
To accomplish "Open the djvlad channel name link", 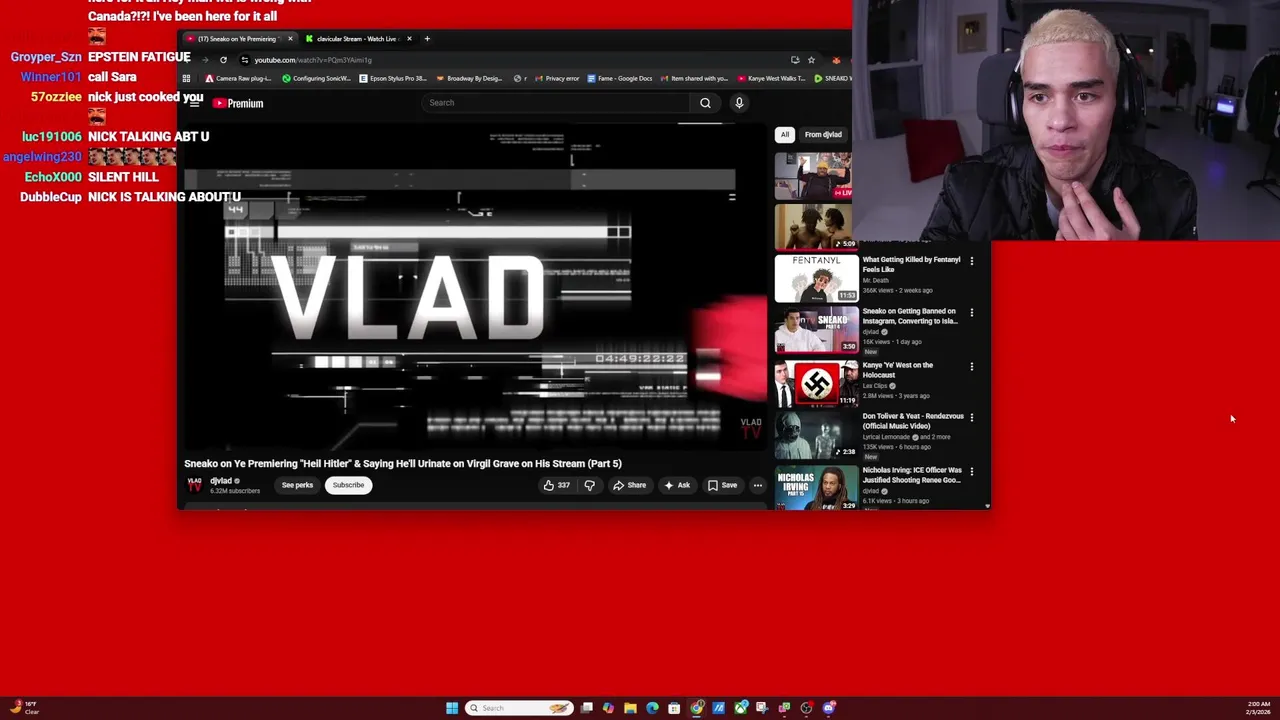I will pos(222,481).
